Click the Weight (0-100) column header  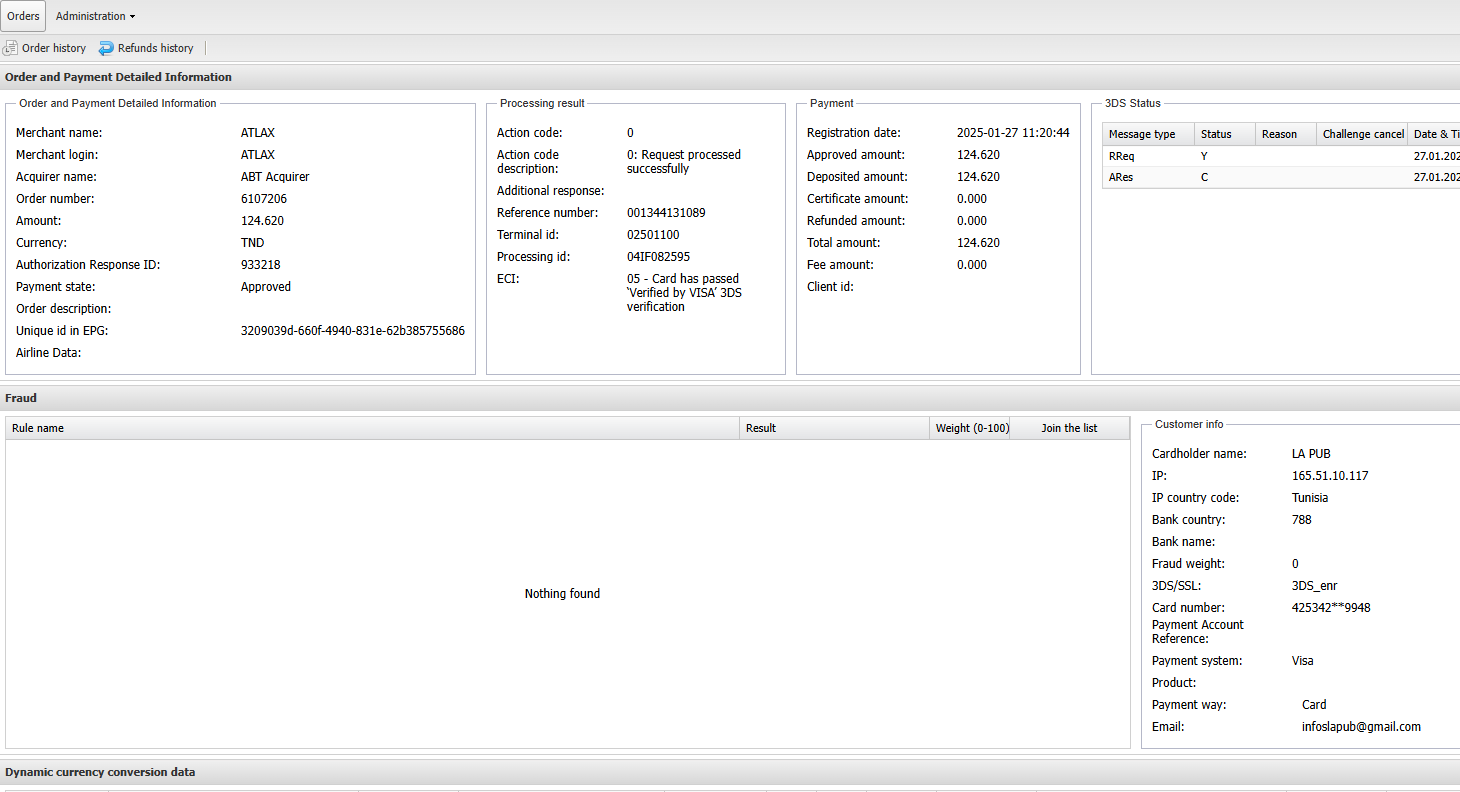pos(971,428)
